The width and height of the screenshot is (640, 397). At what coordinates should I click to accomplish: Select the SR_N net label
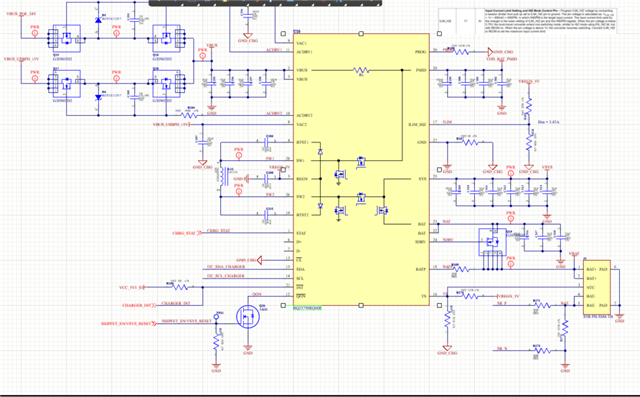tap(502, 349)
